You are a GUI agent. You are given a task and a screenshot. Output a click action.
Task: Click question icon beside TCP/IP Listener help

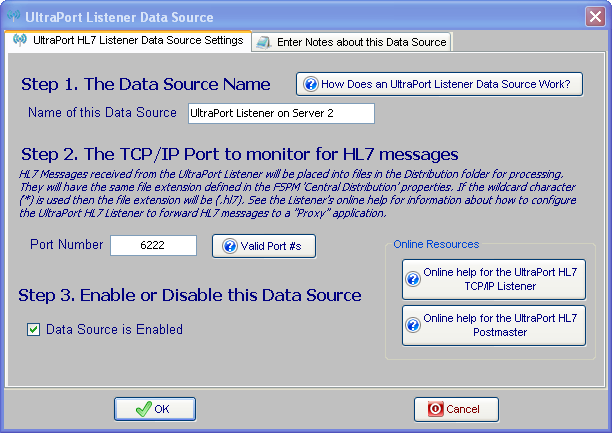pos(413,279)
